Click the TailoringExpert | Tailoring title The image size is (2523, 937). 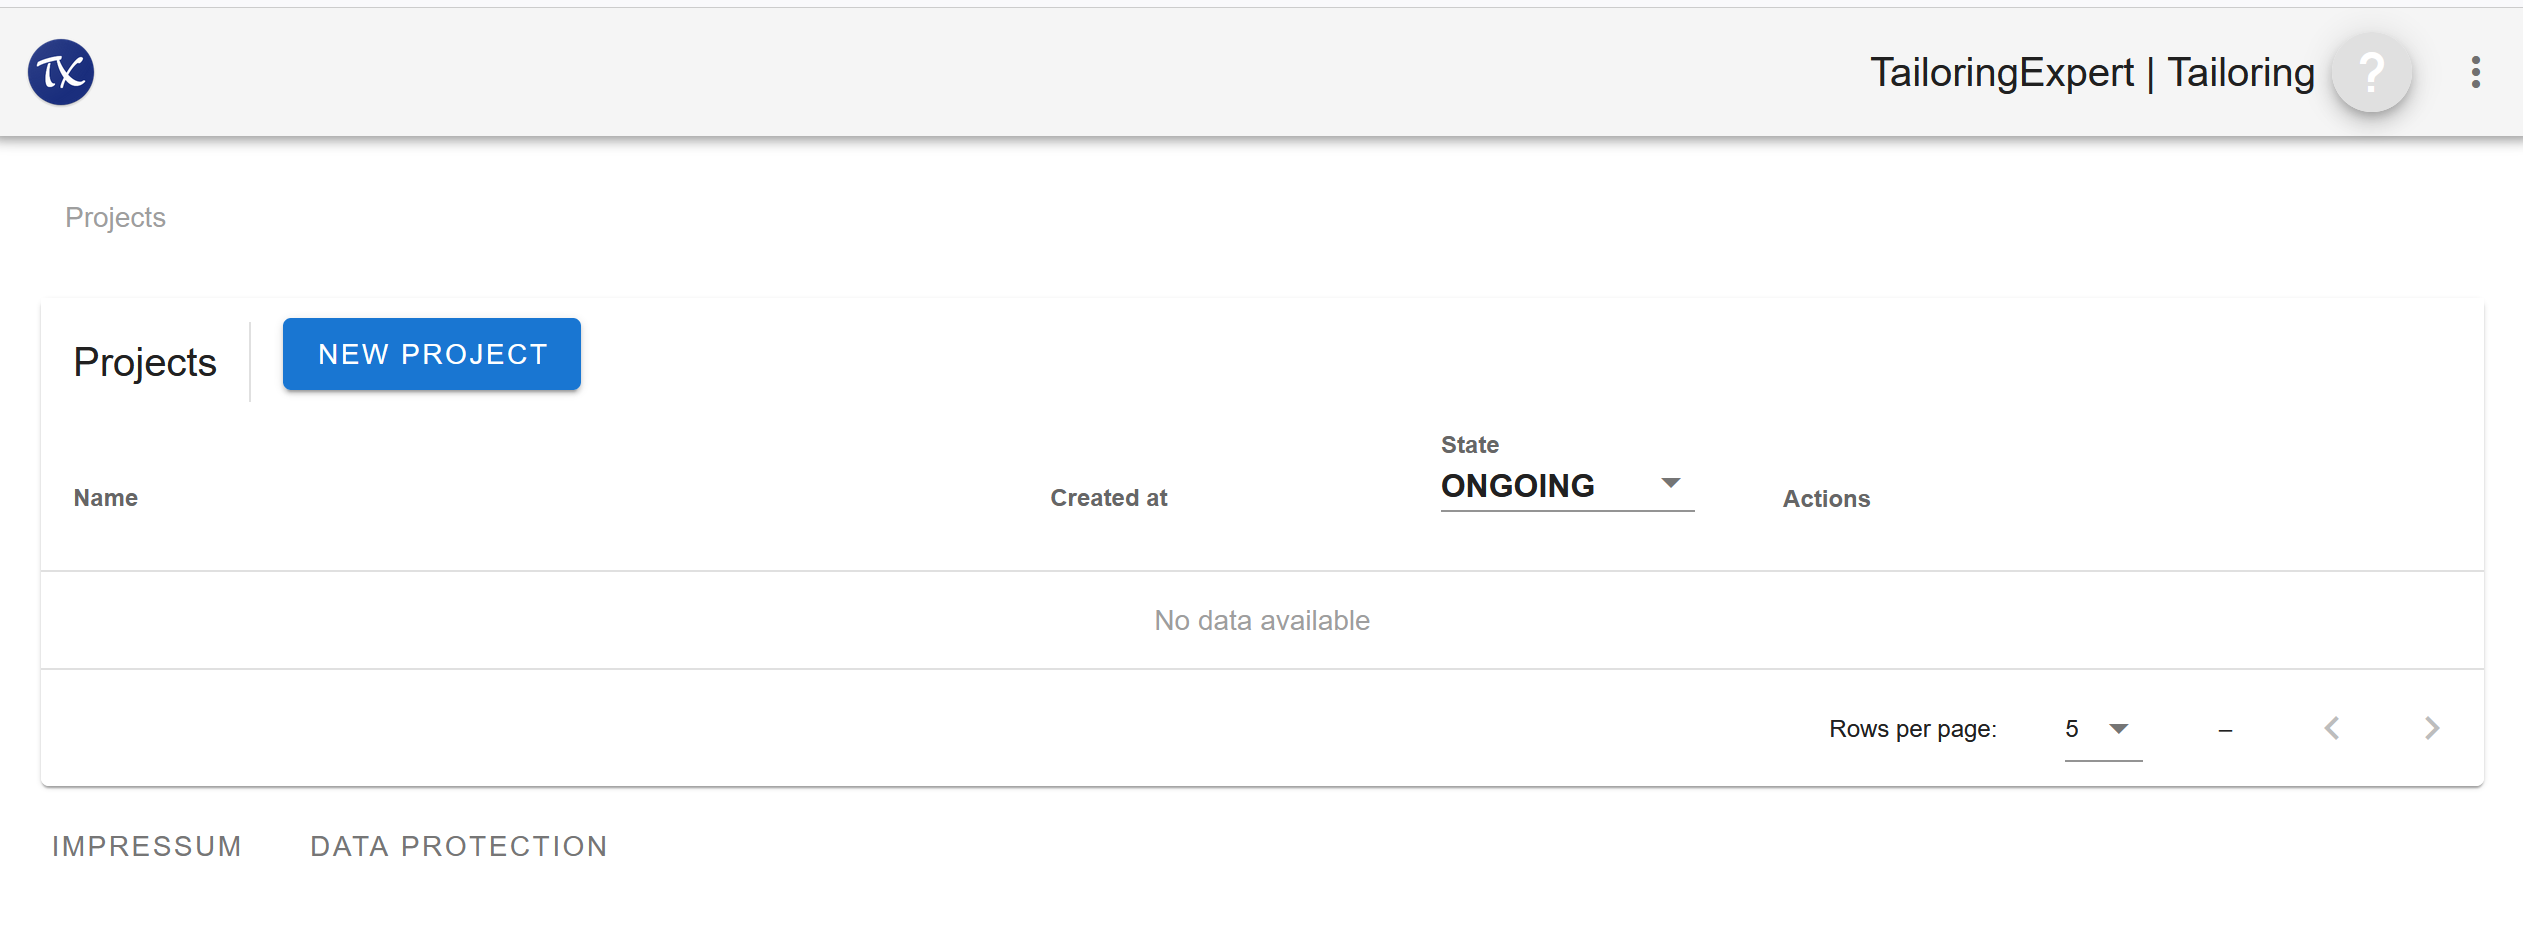[x=2092, y=73]
